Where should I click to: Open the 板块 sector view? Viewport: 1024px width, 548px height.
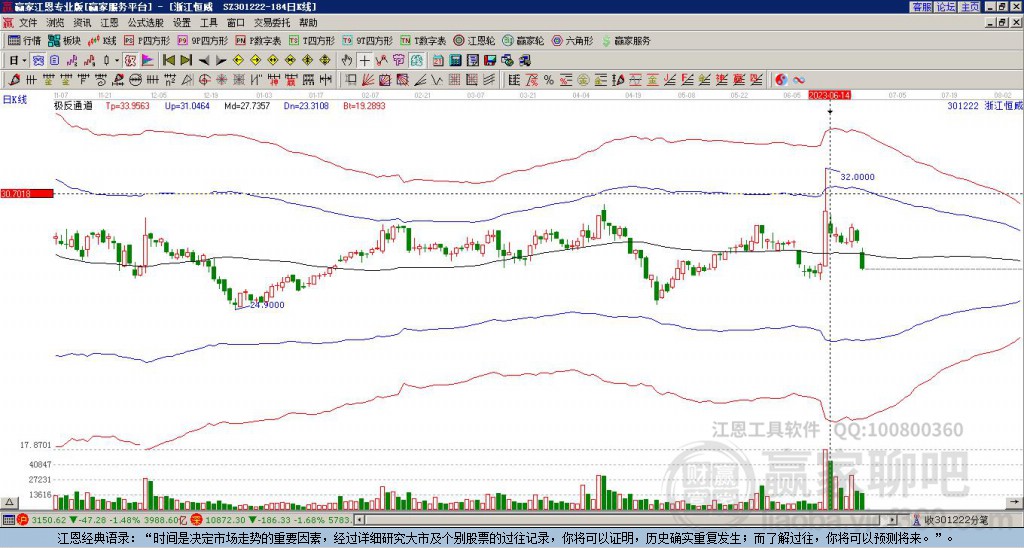tap(64, 40)
